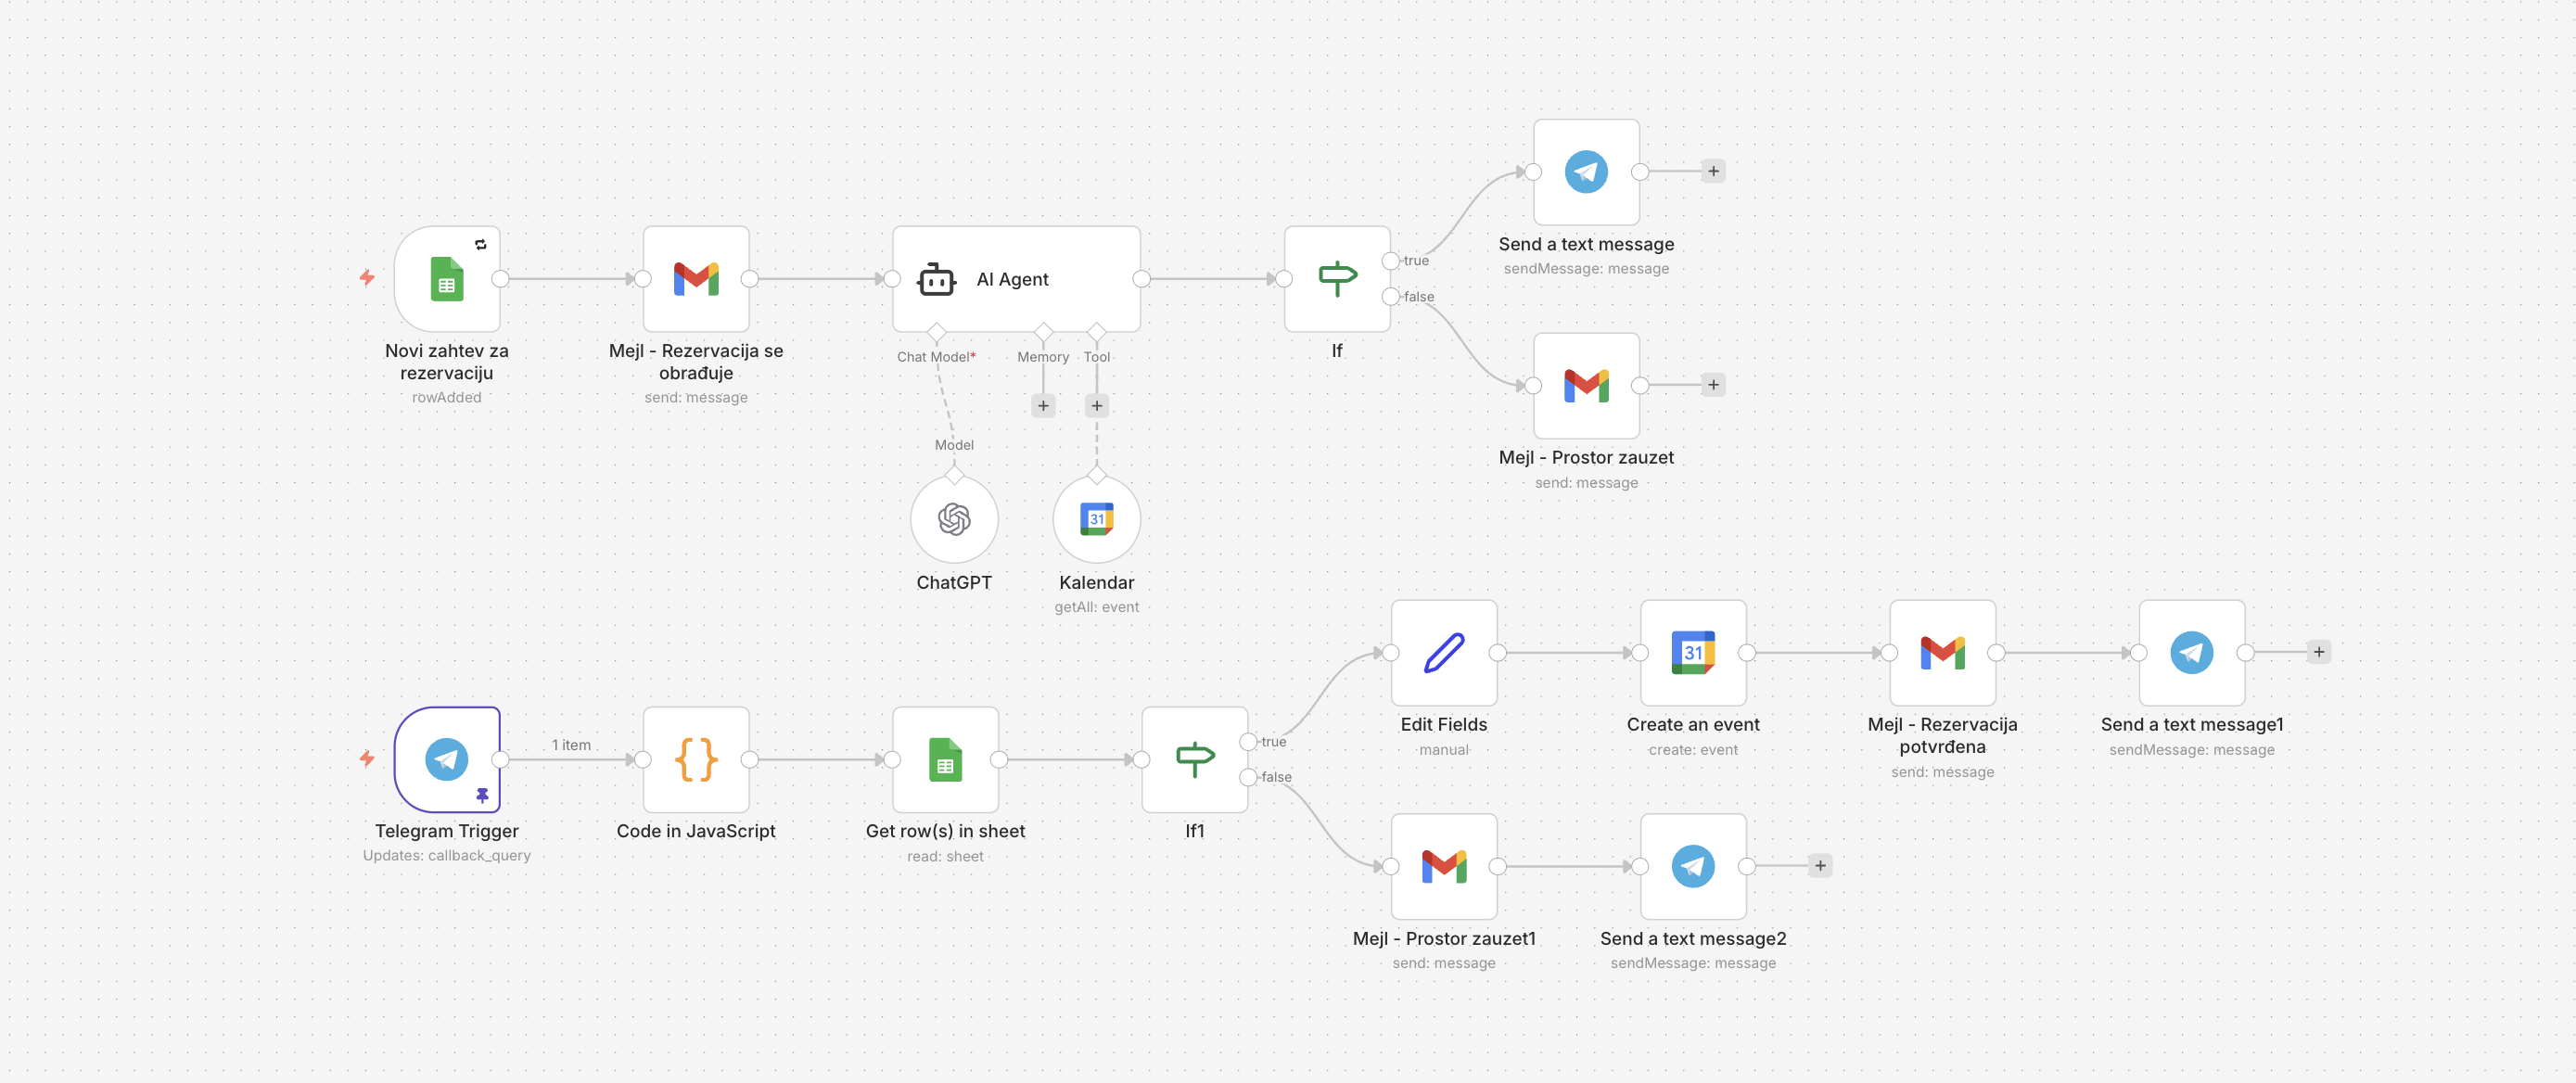
Task: Select the Edit Fields pencil node
Action: [x=1444, y=653]
